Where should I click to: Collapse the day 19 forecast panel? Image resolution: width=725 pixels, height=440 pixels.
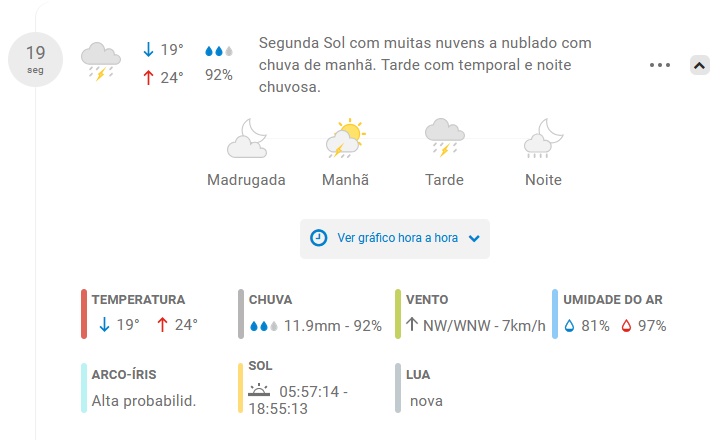pyautogui.click(x=700, y=65)
